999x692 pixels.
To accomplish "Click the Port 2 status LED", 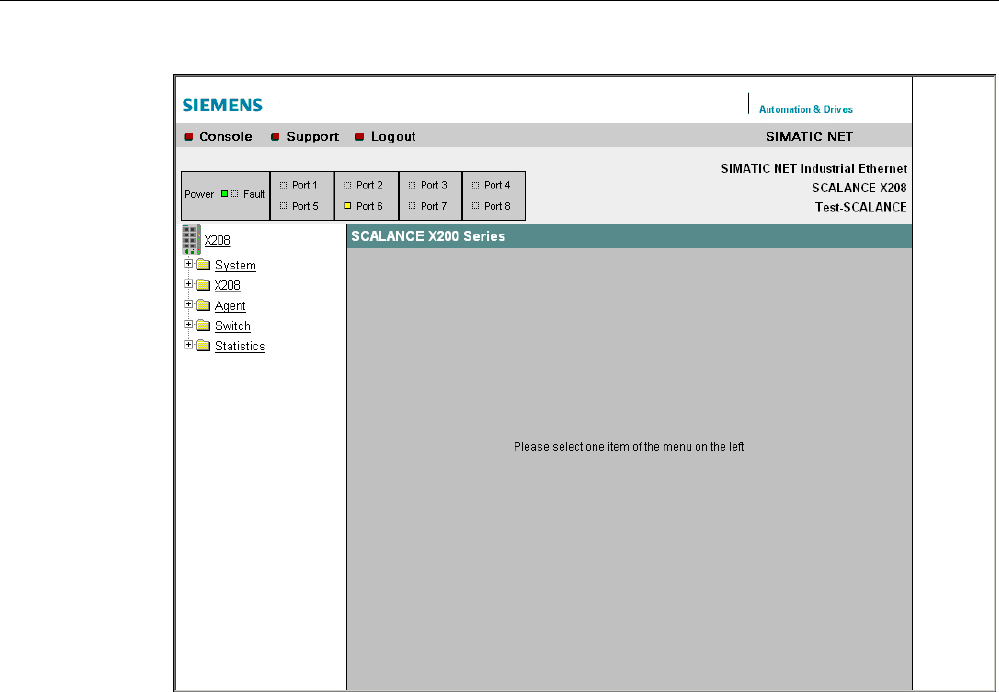I will coord(348,185).
